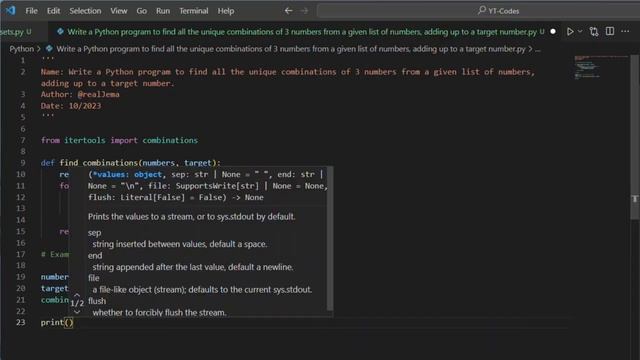Viewport: 640px width, 360px height.
Task: Run the Python file with the play icon
Action: (x=570, y=31)
